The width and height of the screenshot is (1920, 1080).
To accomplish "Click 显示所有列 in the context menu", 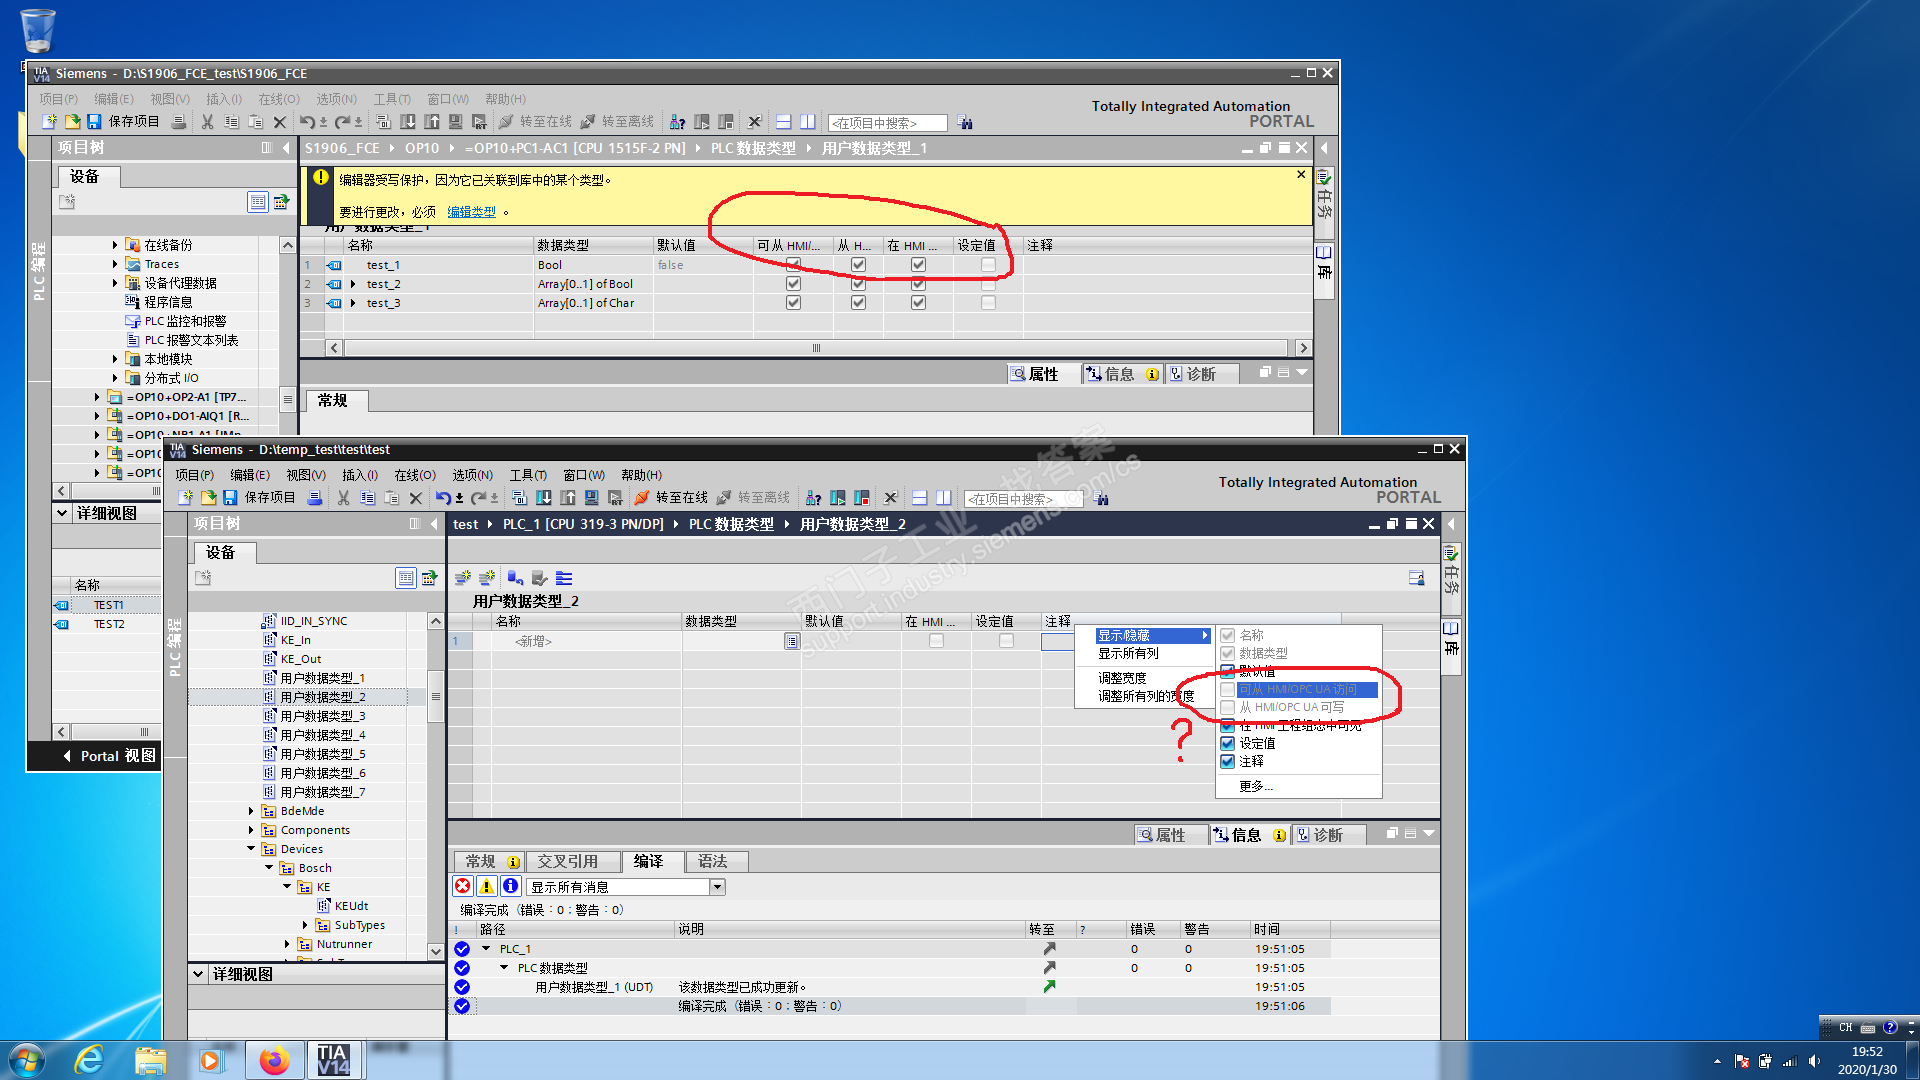I will (x=1128, y=654).
